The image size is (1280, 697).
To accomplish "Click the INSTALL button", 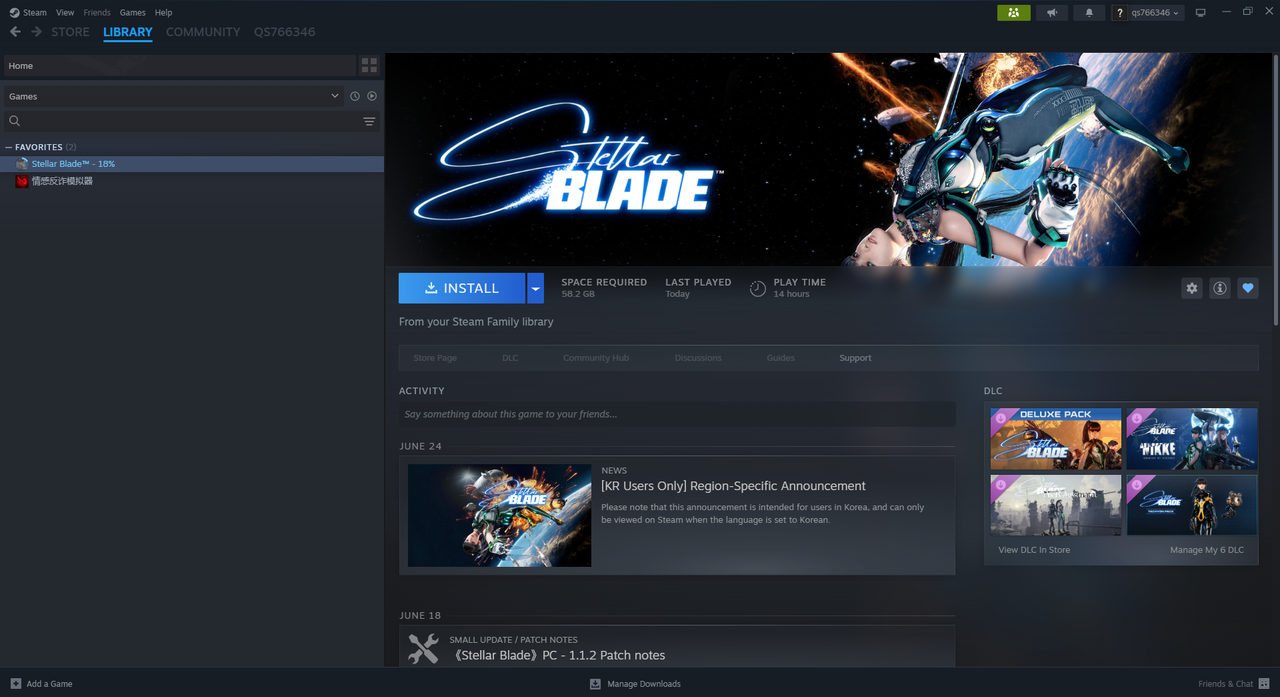I will [x=462, y=288].
